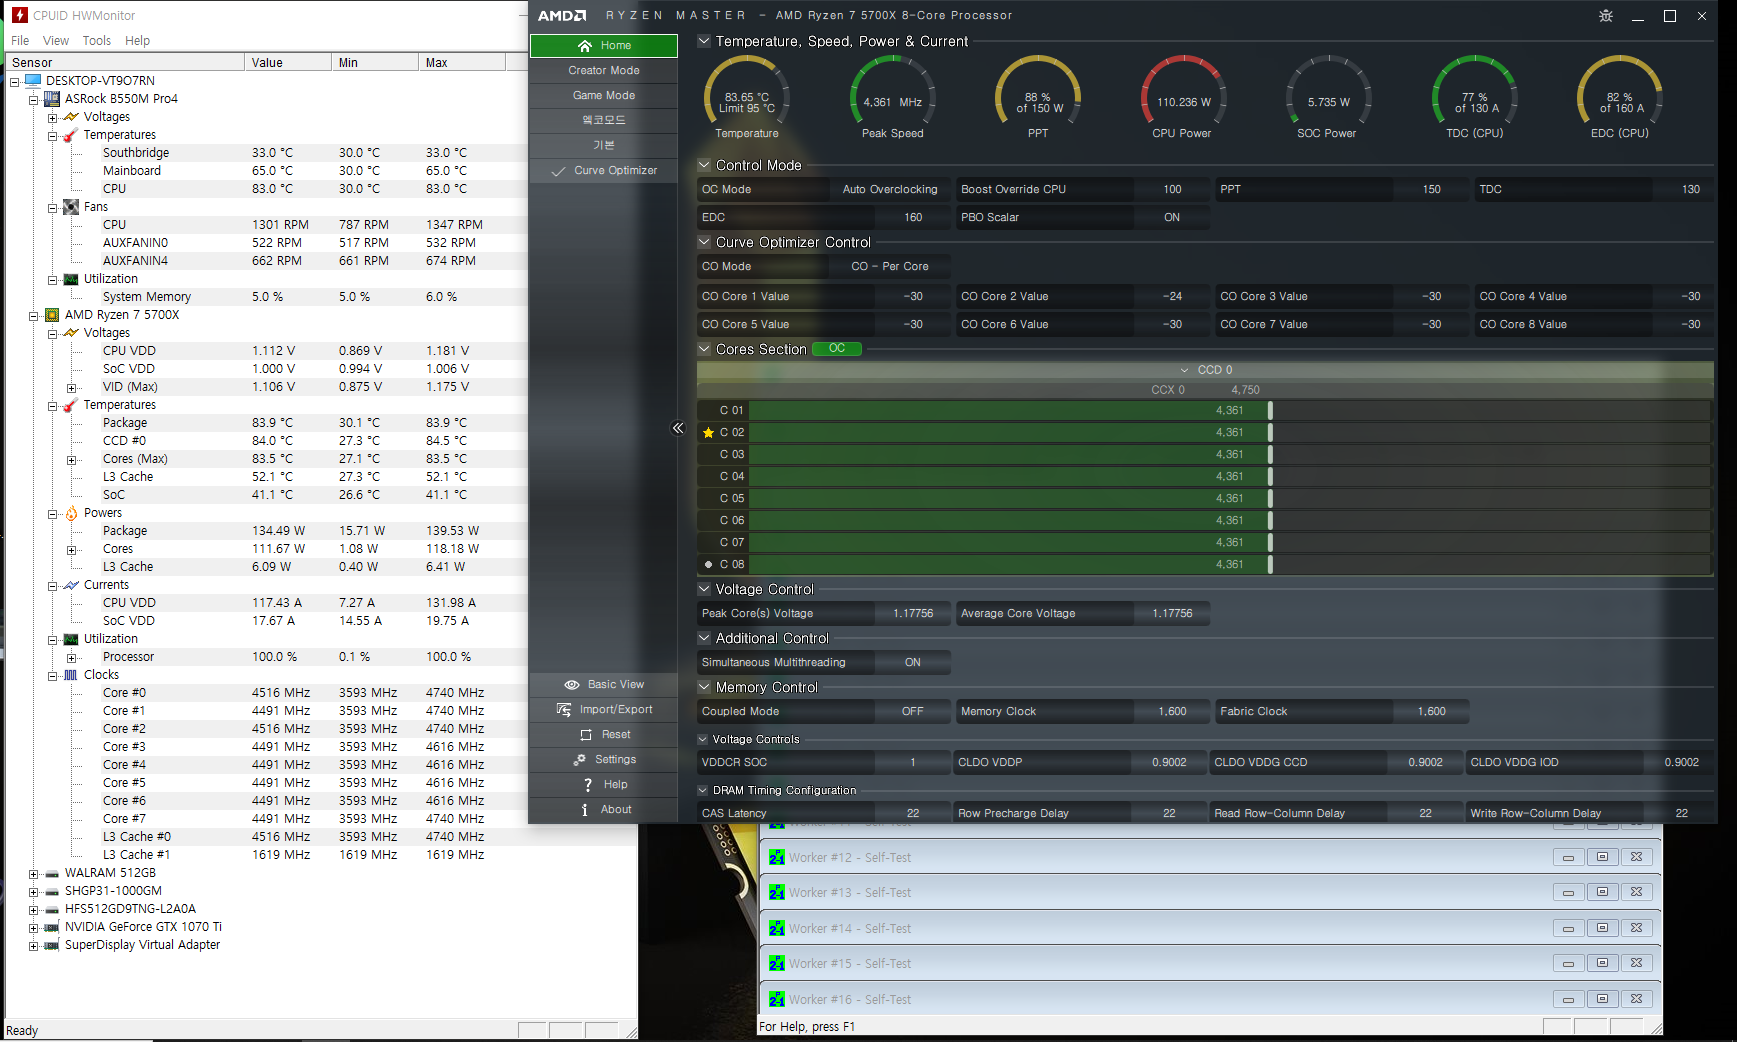Click the AMD logo in Ryzen Master title bar
The height and width of the screenshot is (1042, 1737).
pos(562,16)
